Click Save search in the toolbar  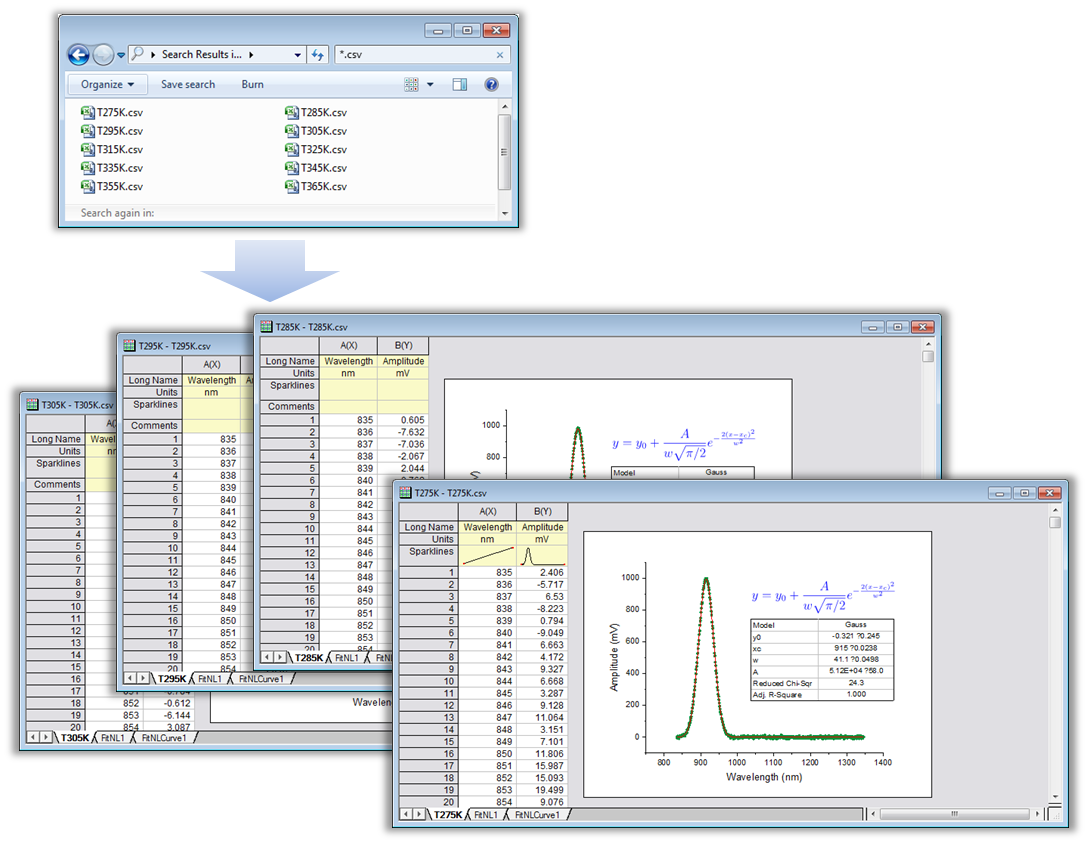click(188, 85)
